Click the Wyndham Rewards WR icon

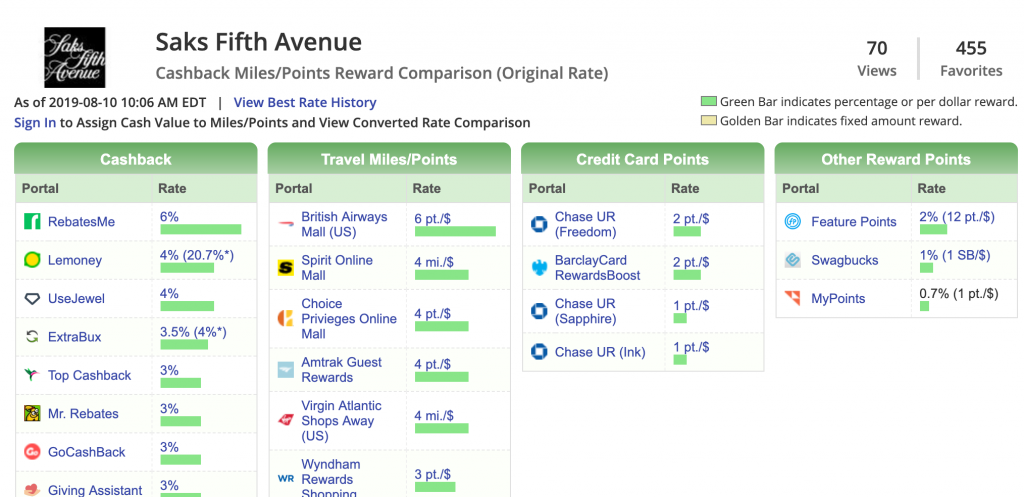[x=285, y=479]
